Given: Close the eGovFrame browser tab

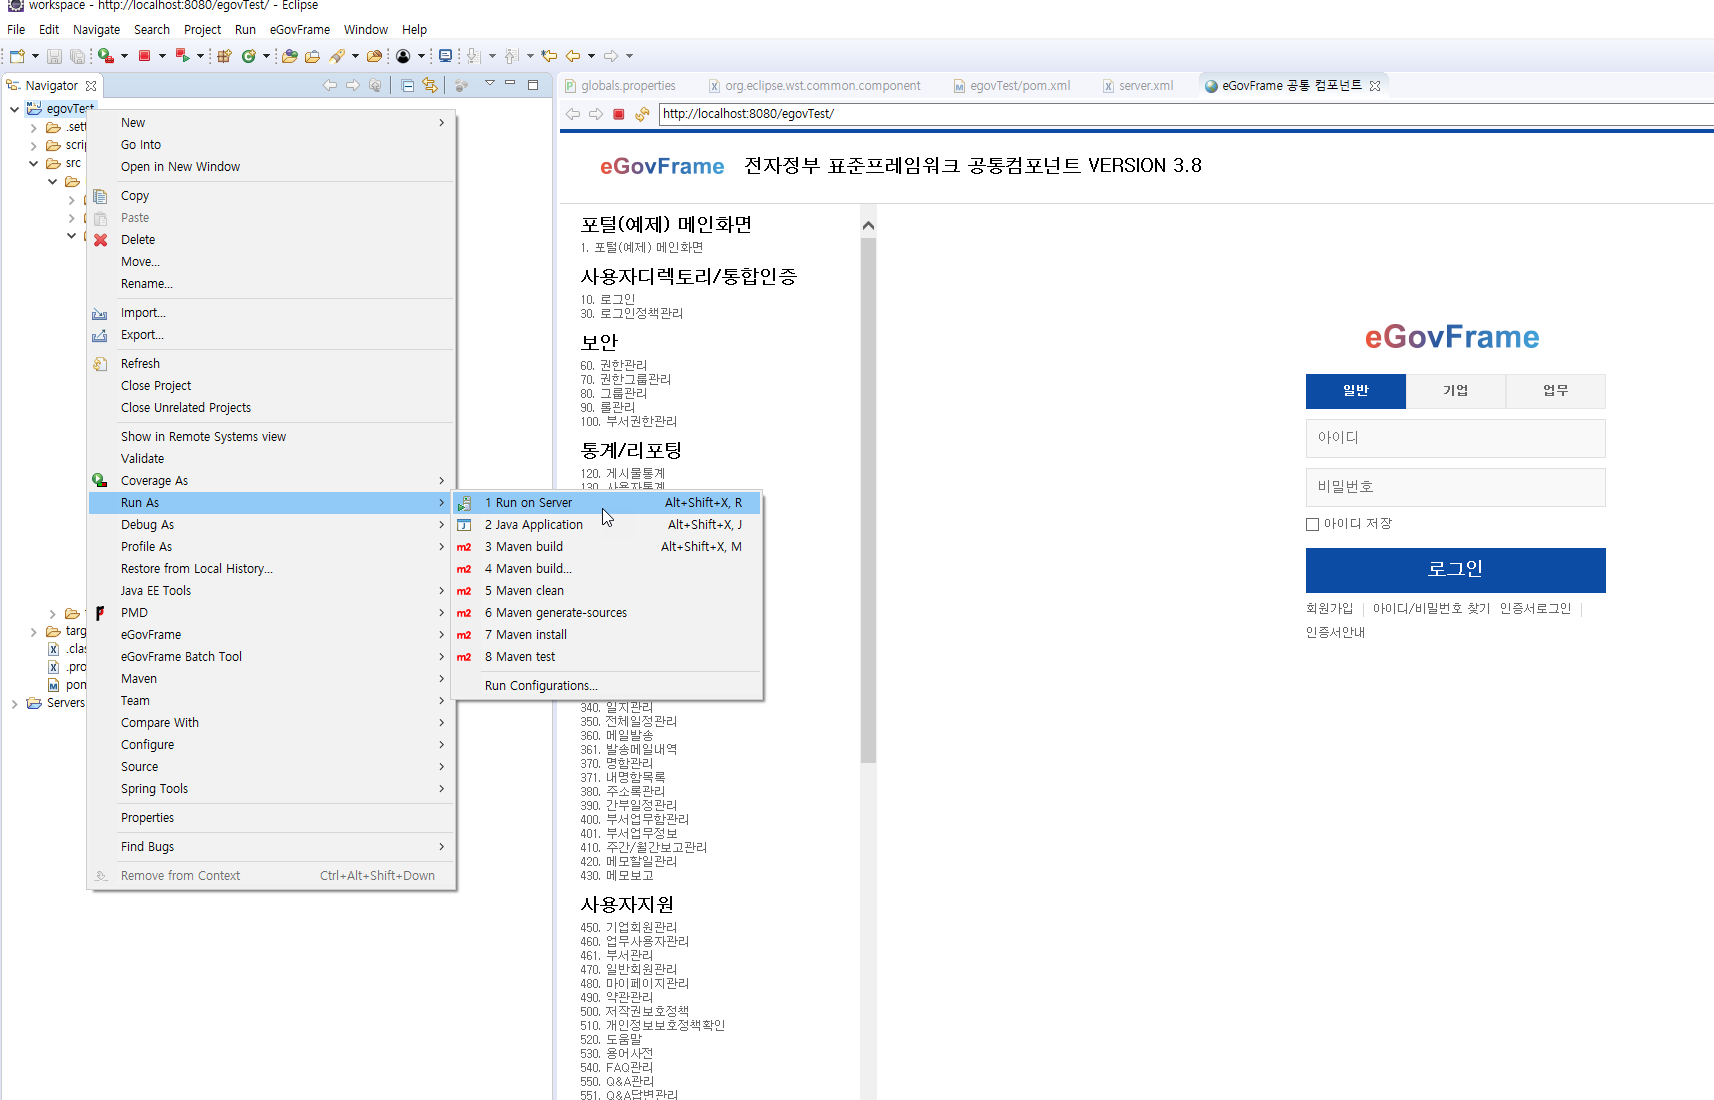Looking at the screenshot, I should (x=1375, y=86).
